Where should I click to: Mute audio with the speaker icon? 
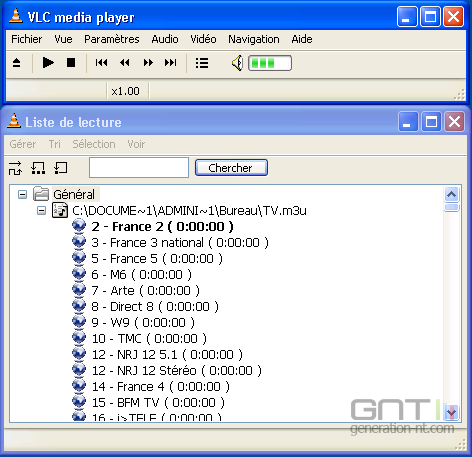click(237, 63)
